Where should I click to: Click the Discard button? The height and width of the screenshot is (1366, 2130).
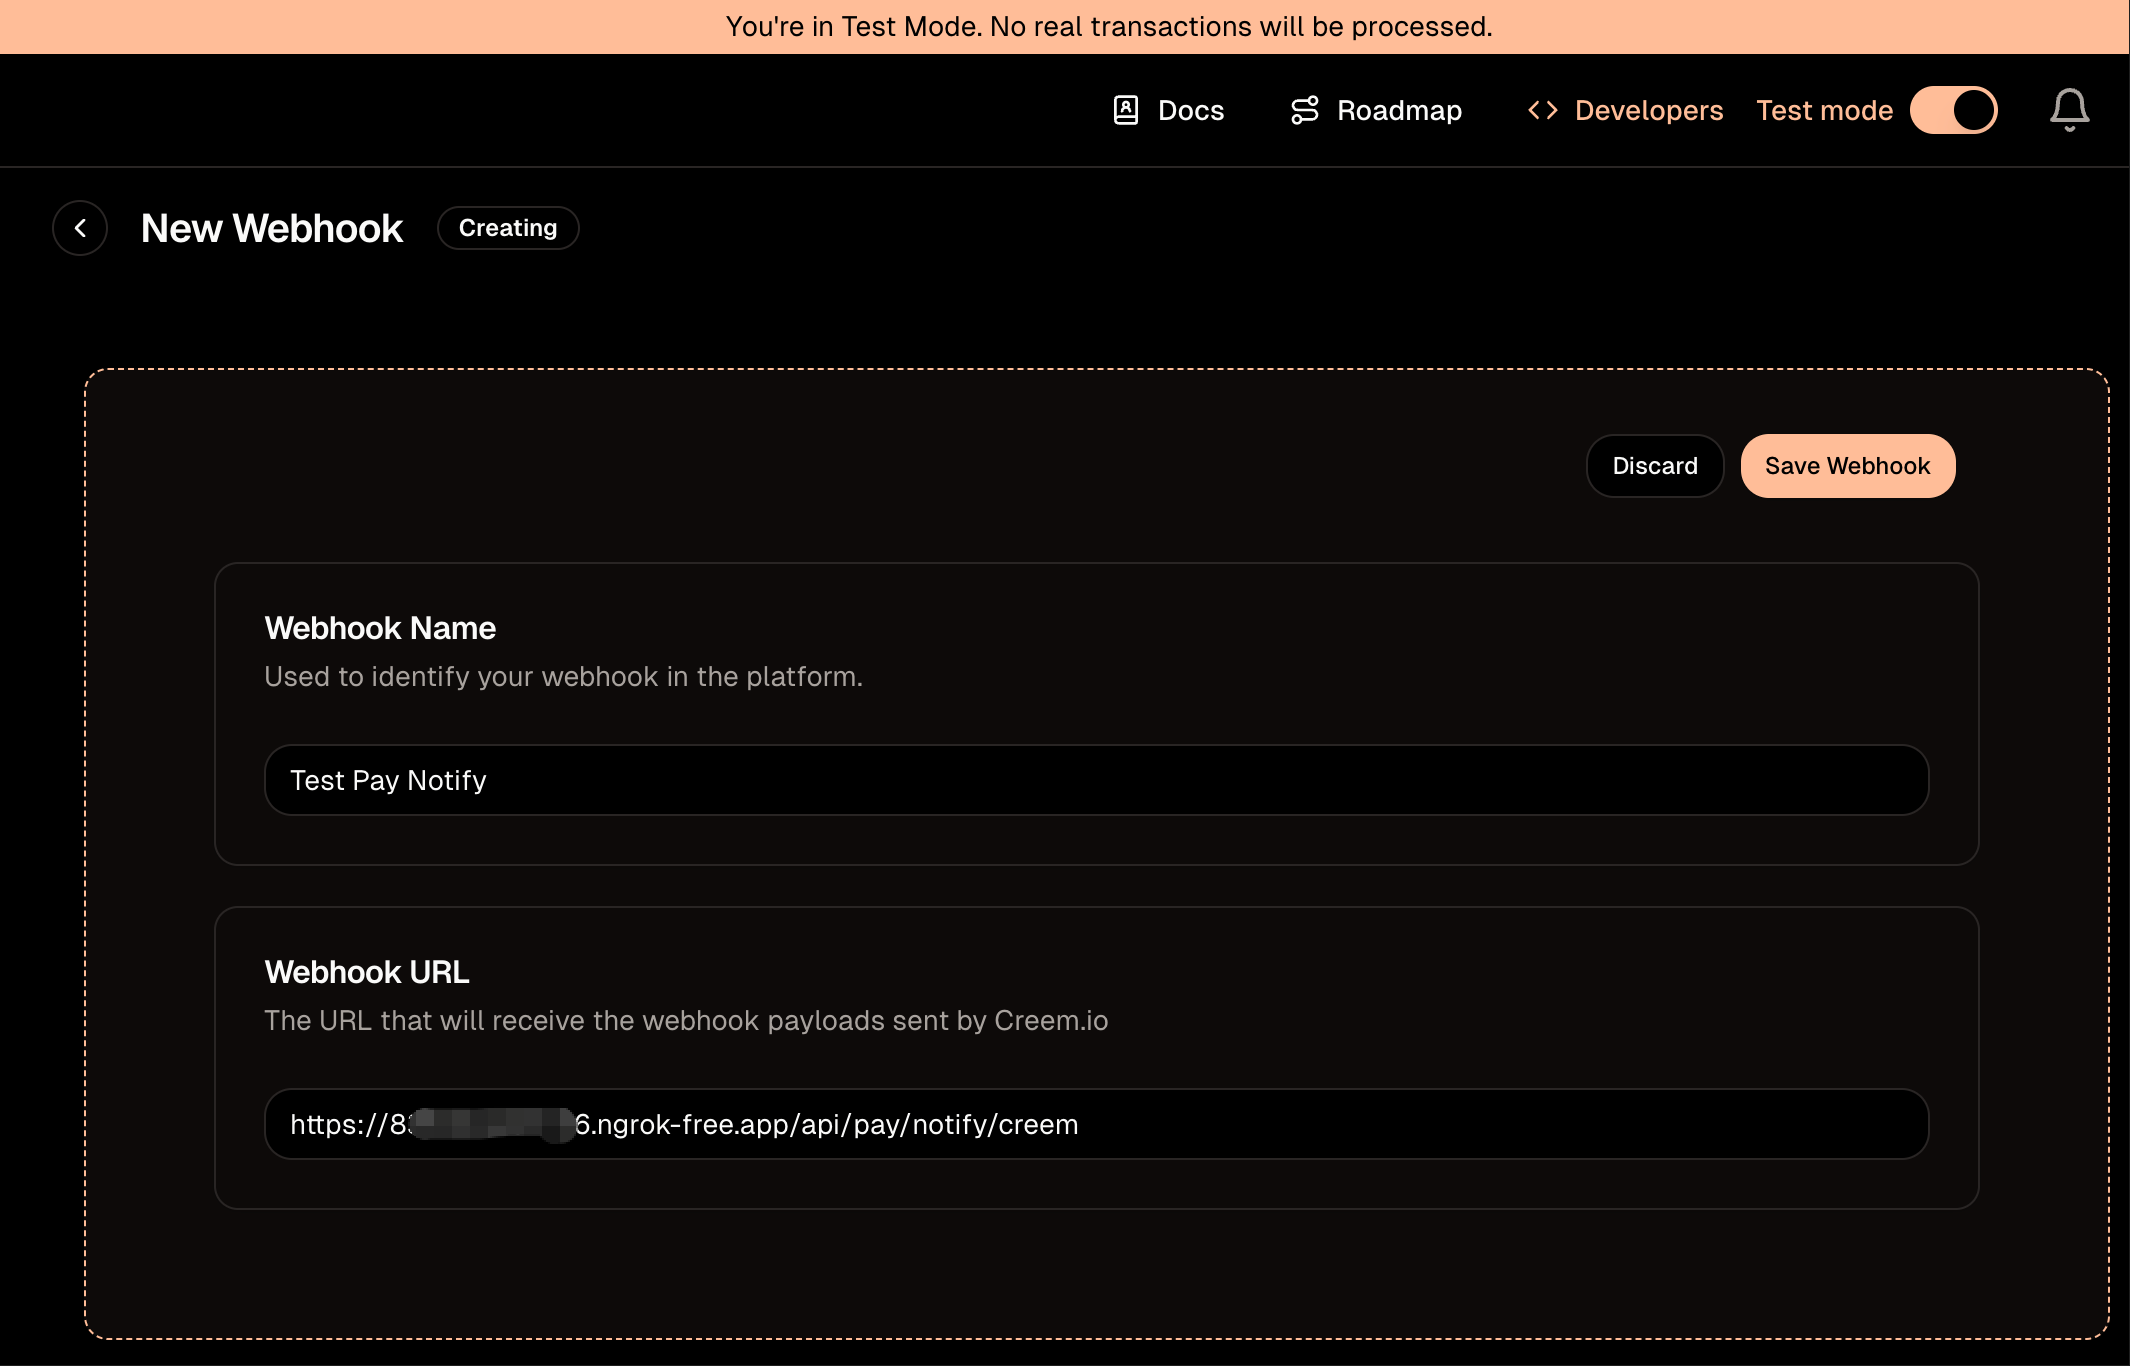pos(1654,466)
